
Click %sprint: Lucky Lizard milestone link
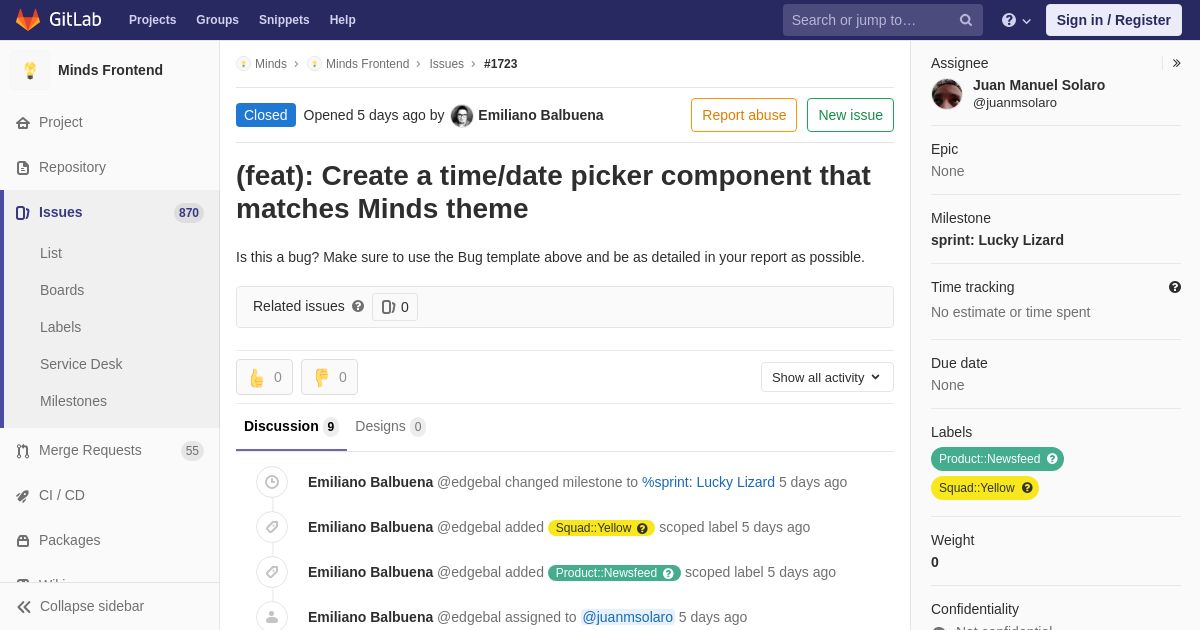tap(708, 482)
